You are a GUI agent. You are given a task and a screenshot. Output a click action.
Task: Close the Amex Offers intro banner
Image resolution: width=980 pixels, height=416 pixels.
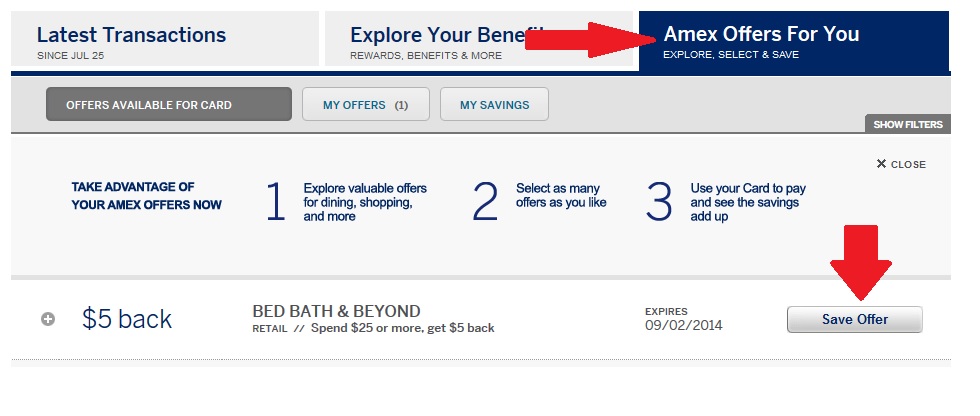[901, 164]
